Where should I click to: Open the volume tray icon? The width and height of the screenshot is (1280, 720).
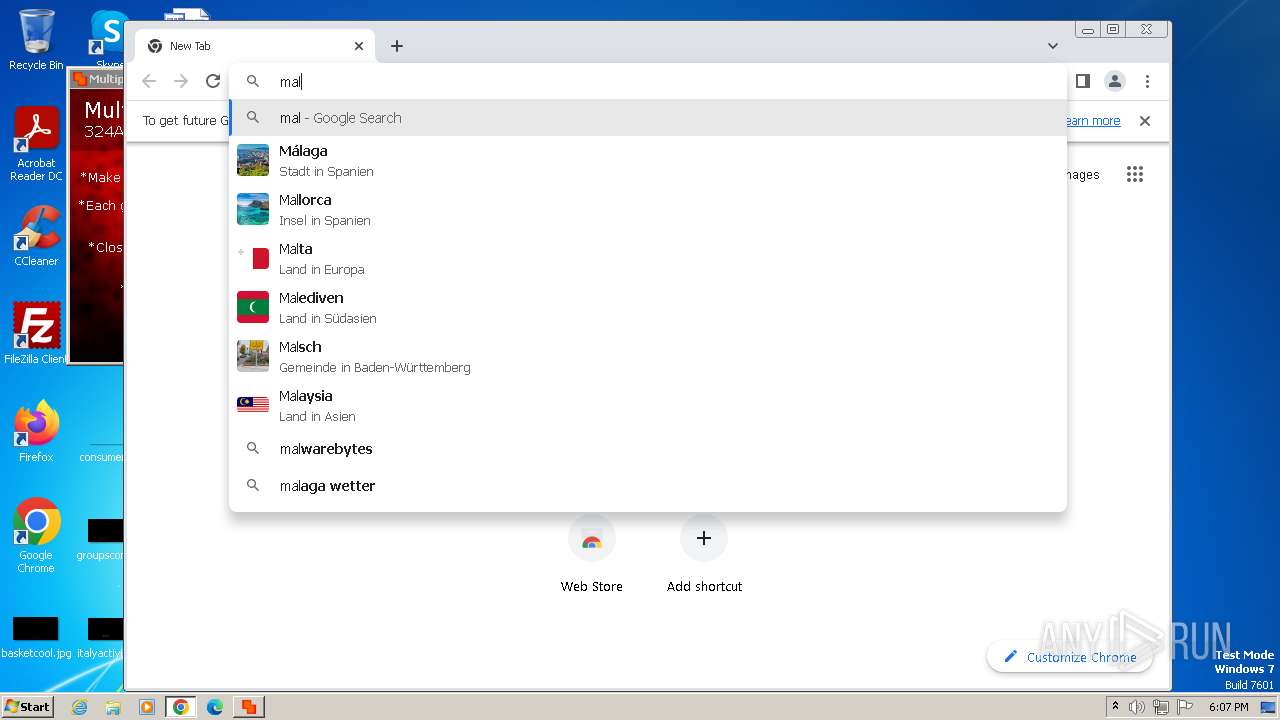click(x=1137, y=707)
